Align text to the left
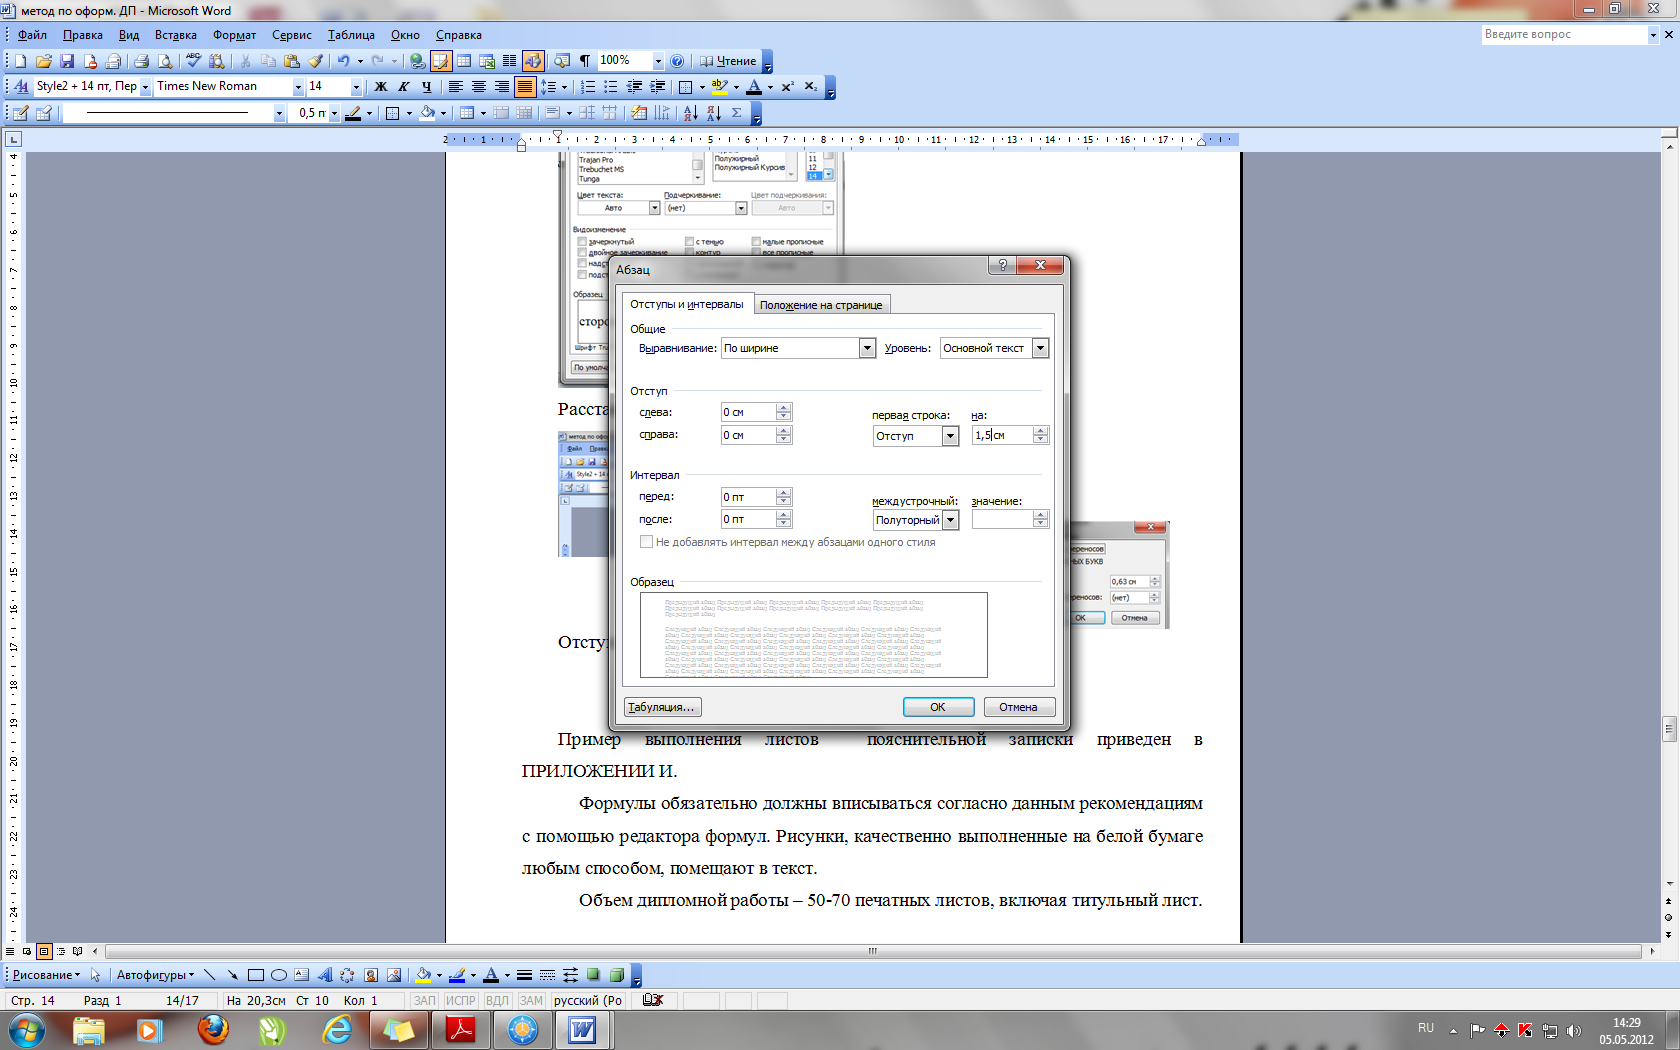Viewport: 1680px width, 1050px height. [456, 87]
